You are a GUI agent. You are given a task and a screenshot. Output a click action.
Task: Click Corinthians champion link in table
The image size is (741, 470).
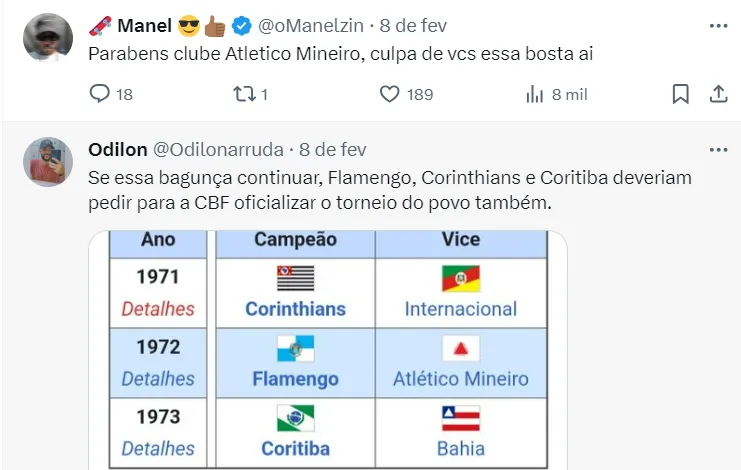pyautogui.click(x=295, y=309)
